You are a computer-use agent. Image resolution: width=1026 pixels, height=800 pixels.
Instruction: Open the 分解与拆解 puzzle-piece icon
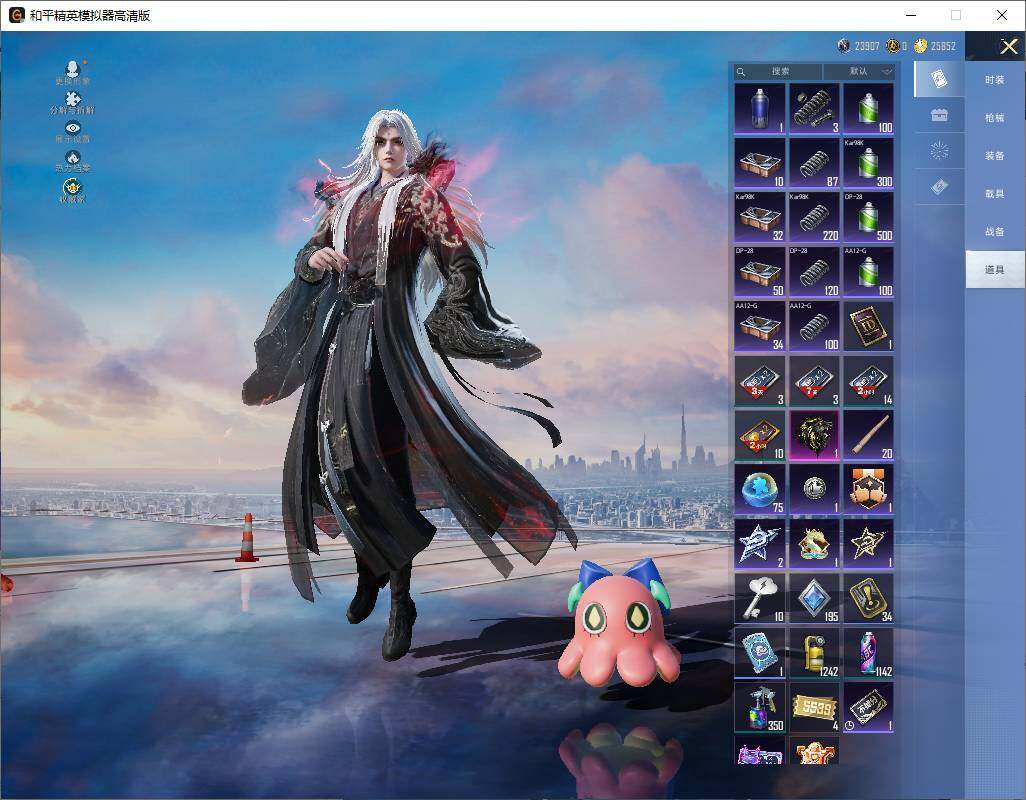pyautogui.click(x=72, y=103)
